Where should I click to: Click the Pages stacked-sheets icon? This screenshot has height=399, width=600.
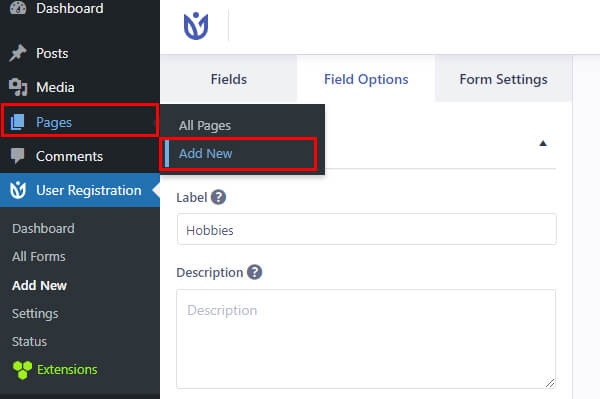[x=17, y=122]
